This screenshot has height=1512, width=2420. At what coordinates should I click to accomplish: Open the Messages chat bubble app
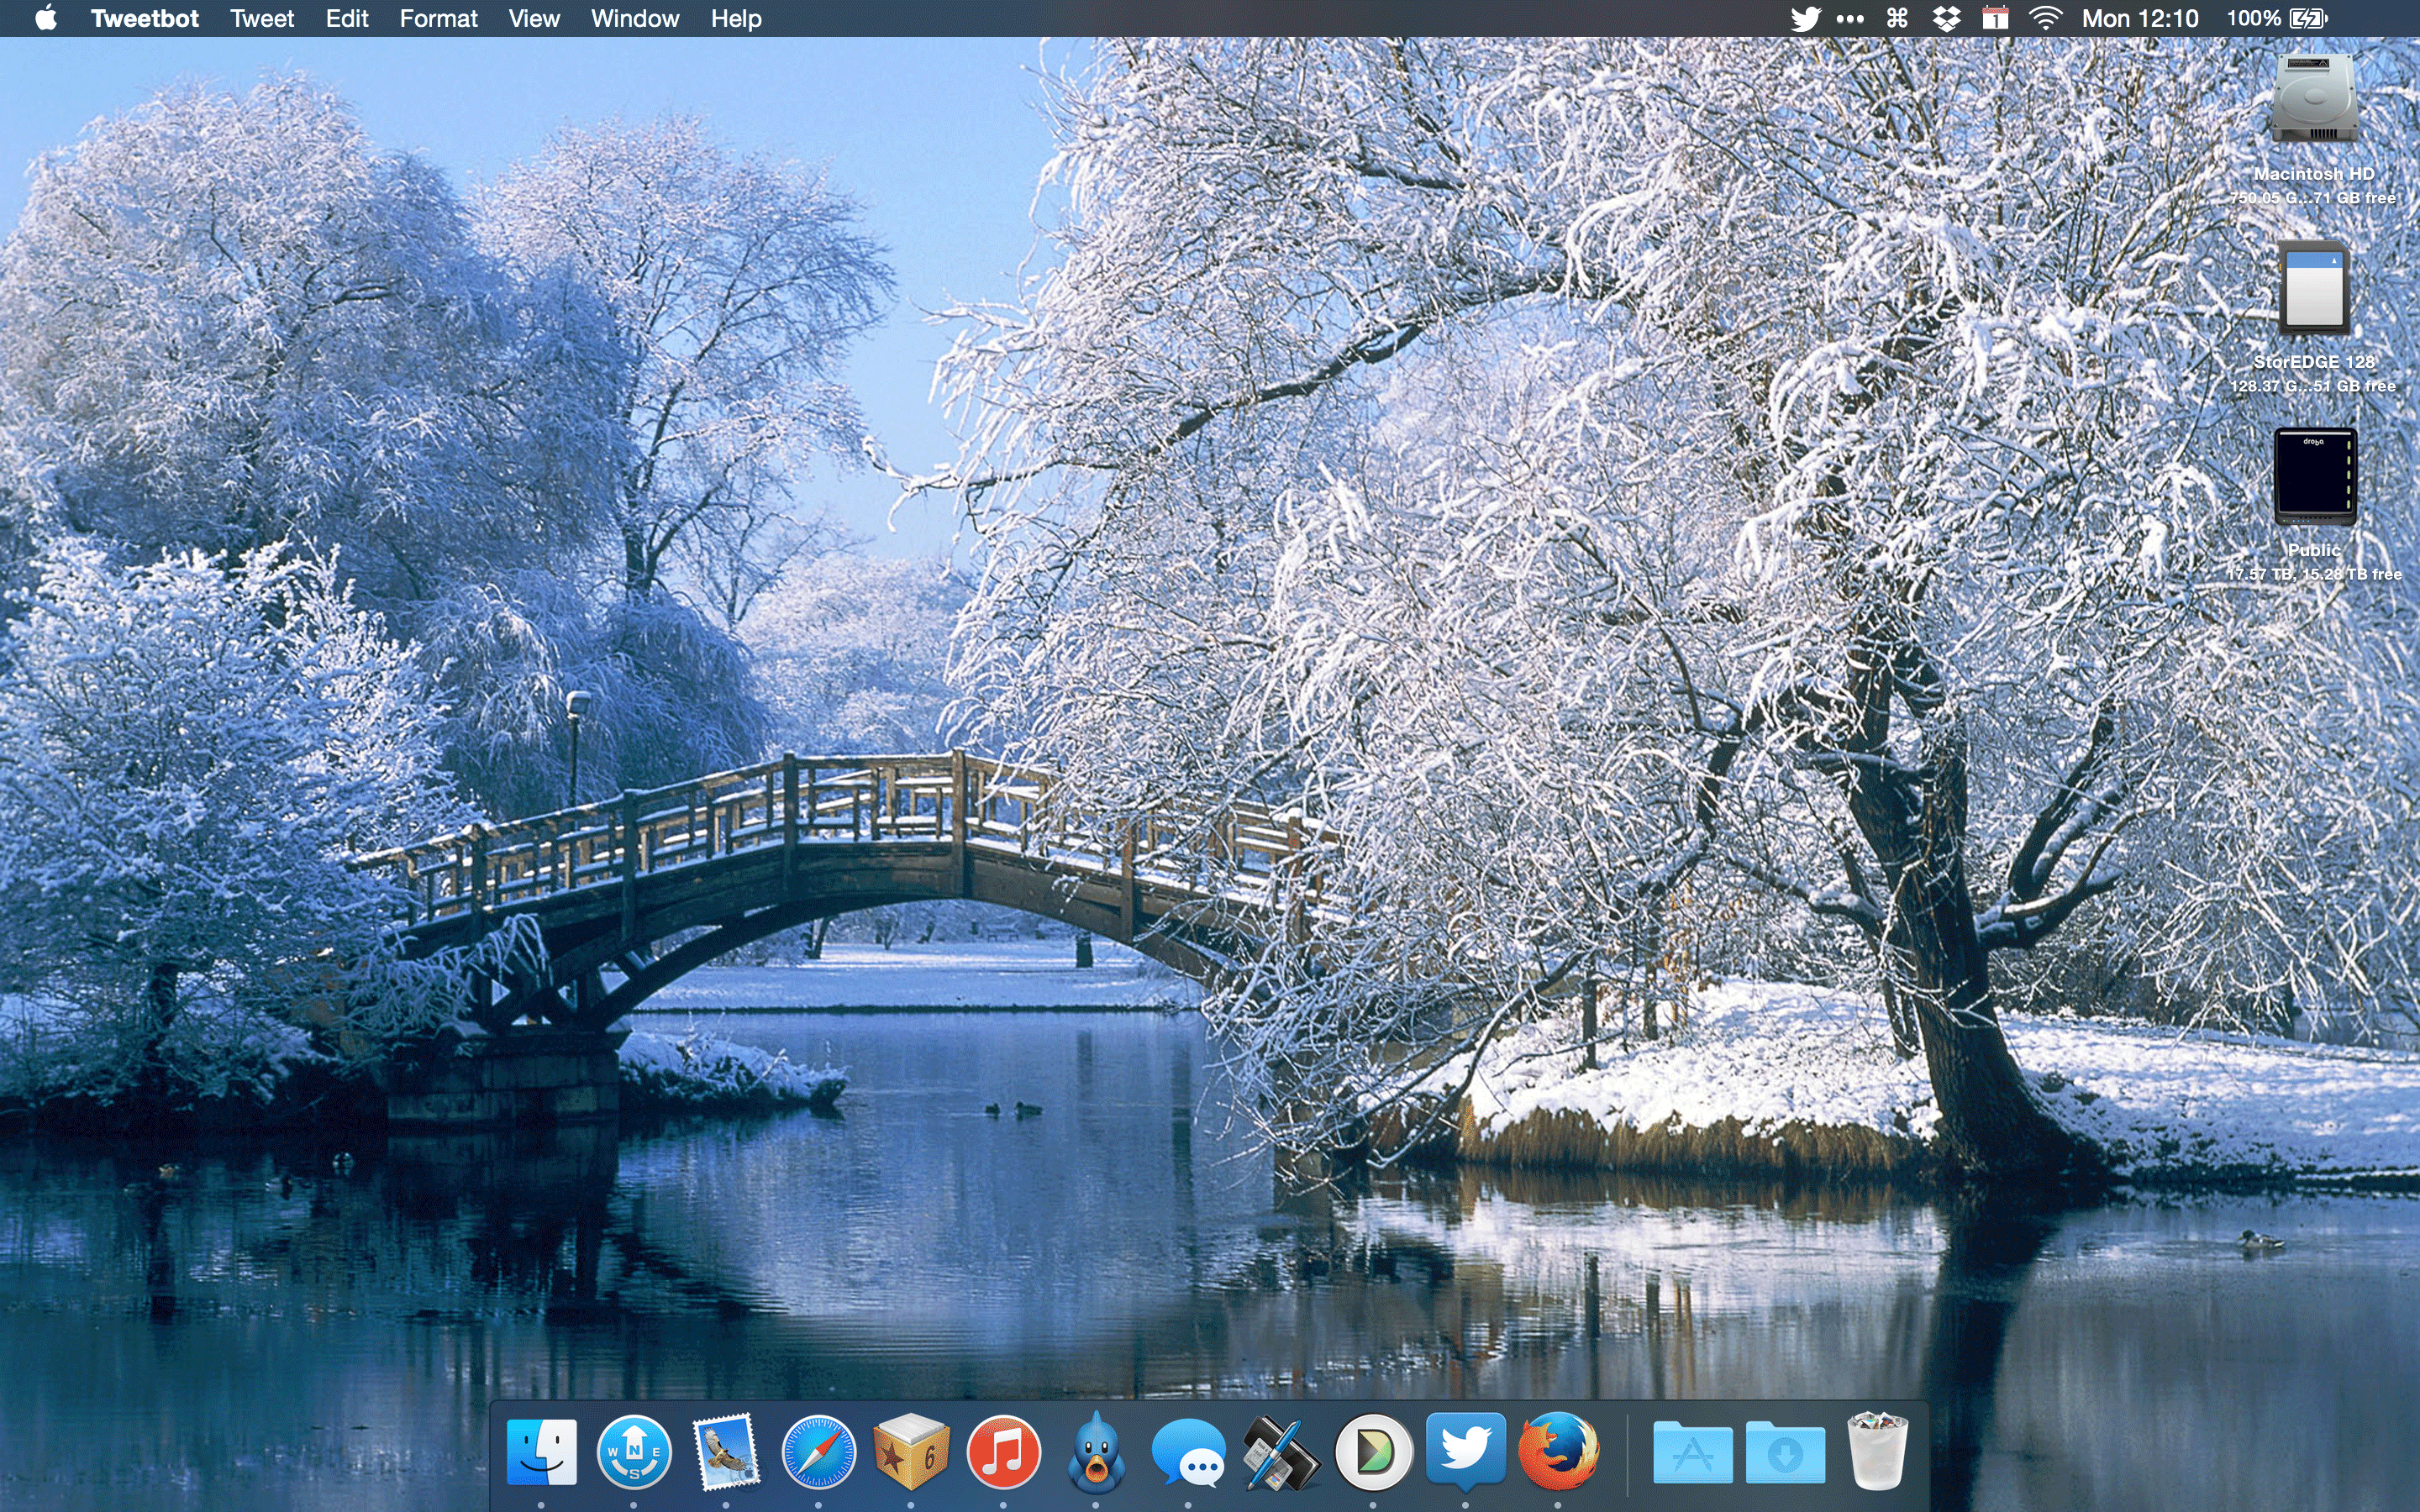click(x=1188, y=1454)
